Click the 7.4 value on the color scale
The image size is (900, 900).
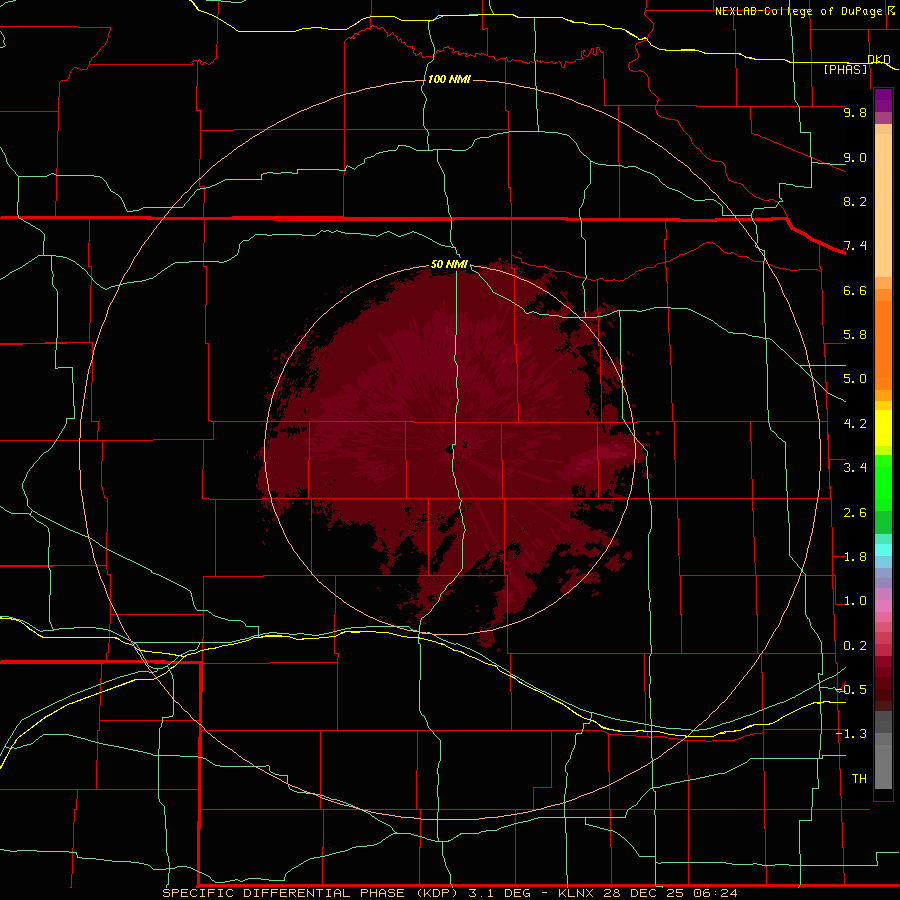[855, 246]
